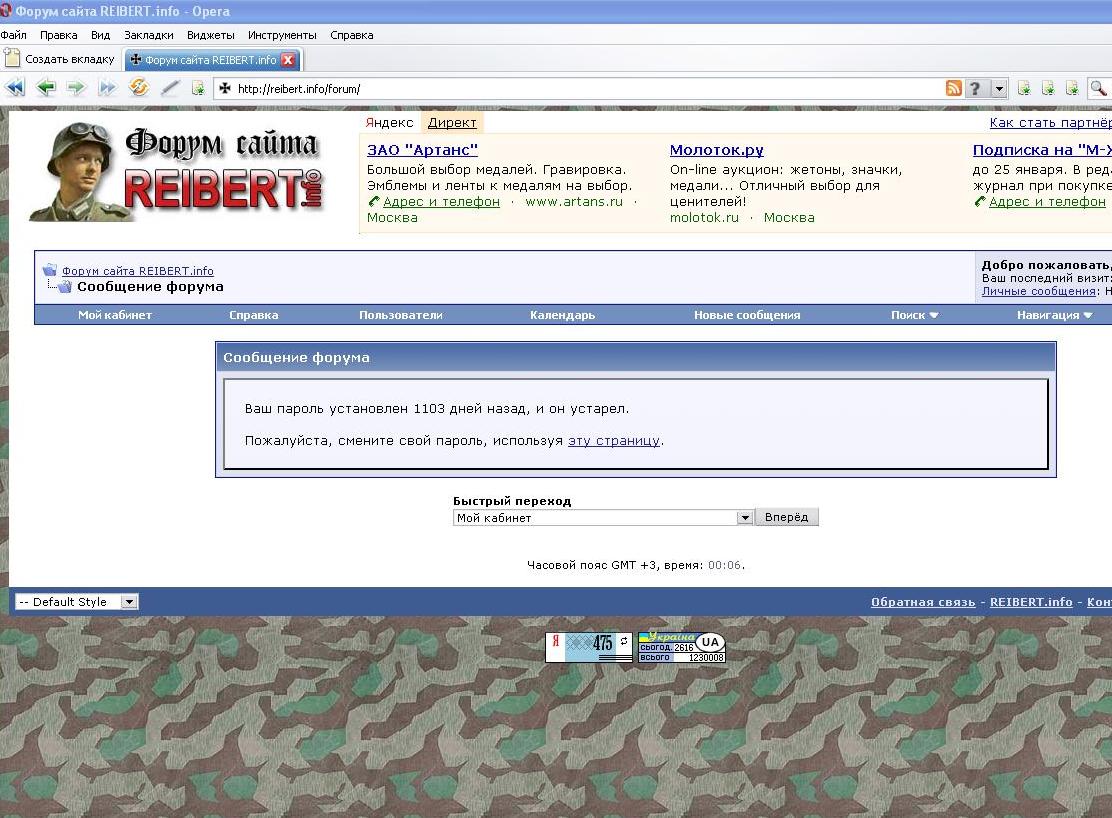Open the Личные сообщения link

pos(1039,291)
